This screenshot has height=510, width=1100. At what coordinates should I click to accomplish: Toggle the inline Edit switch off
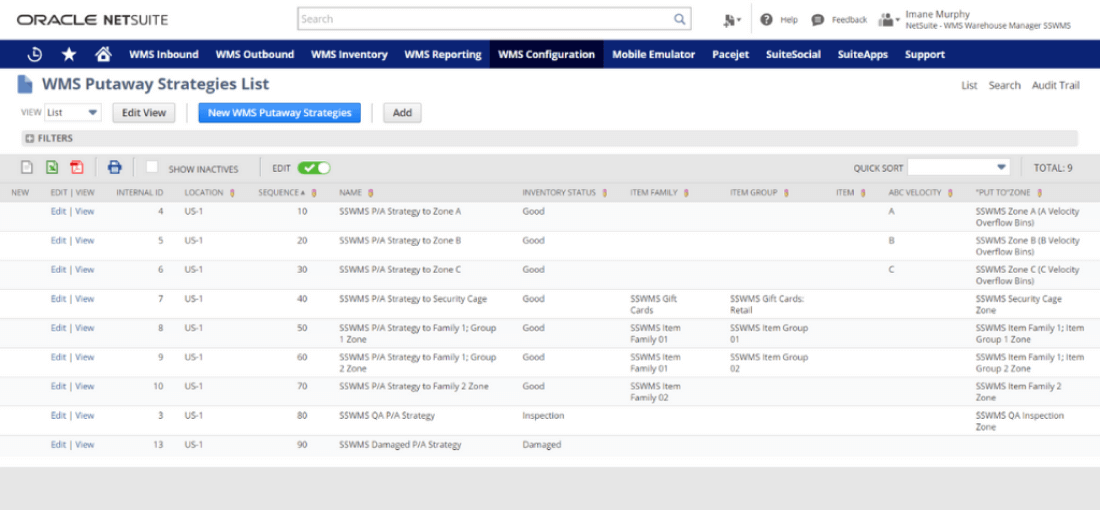313,168
